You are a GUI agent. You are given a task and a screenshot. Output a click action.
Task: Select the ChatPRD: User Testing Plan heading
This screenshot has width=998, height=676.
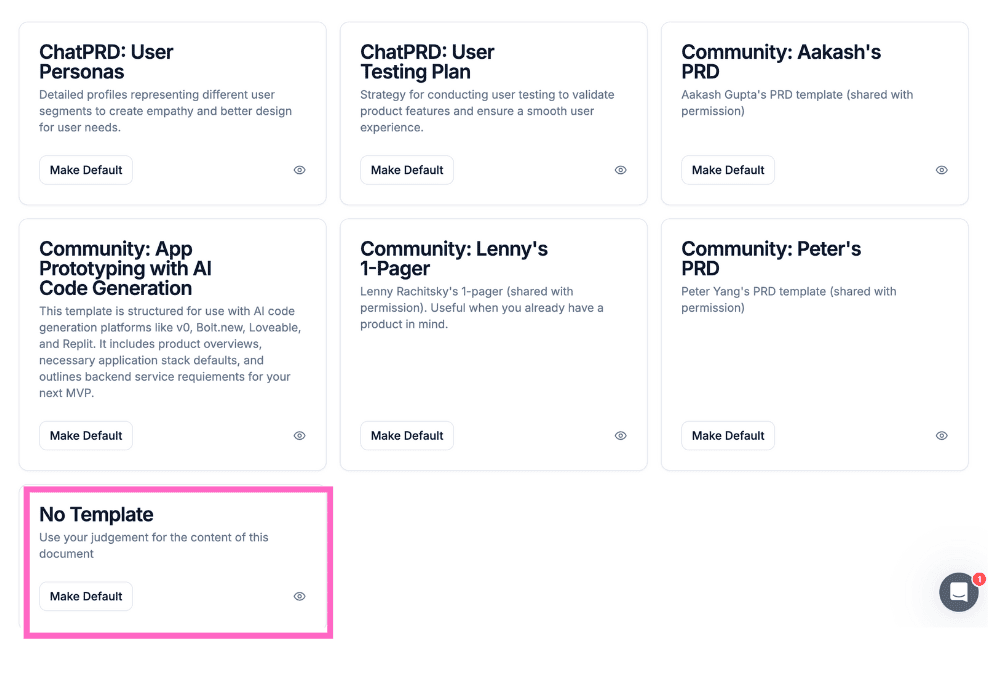(427, 62)
